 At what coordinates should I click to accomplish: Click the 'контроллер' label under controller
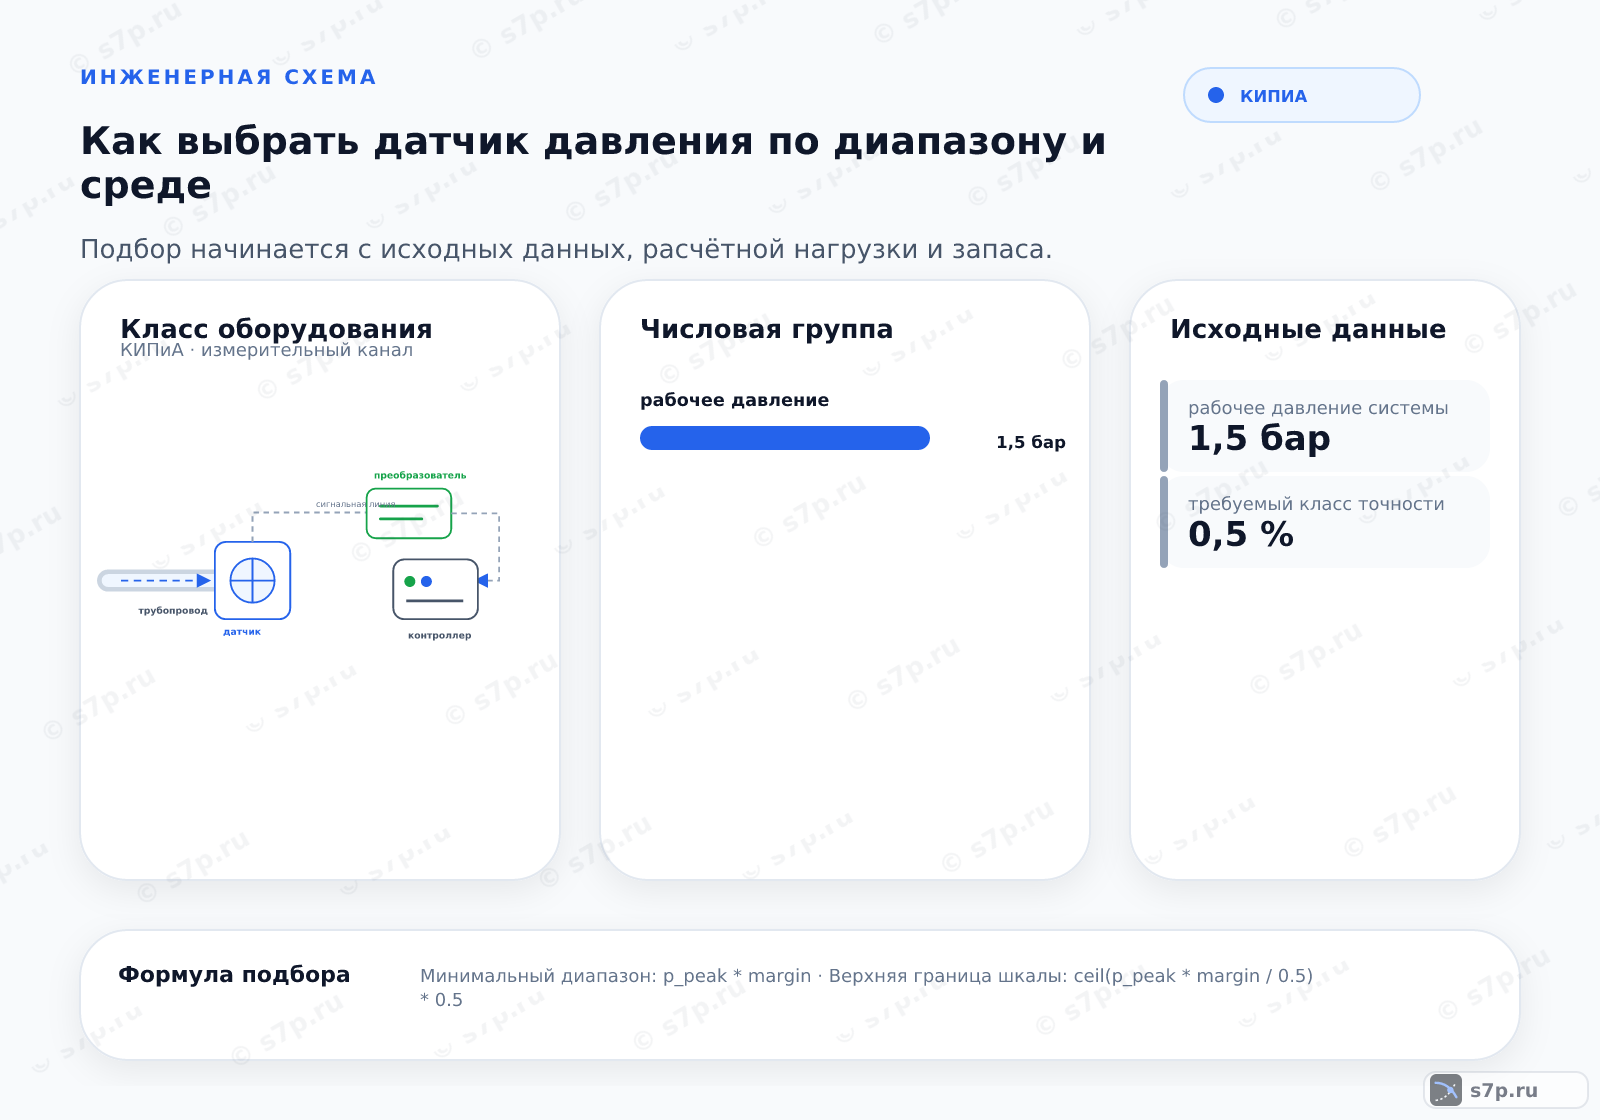(439, 635)
